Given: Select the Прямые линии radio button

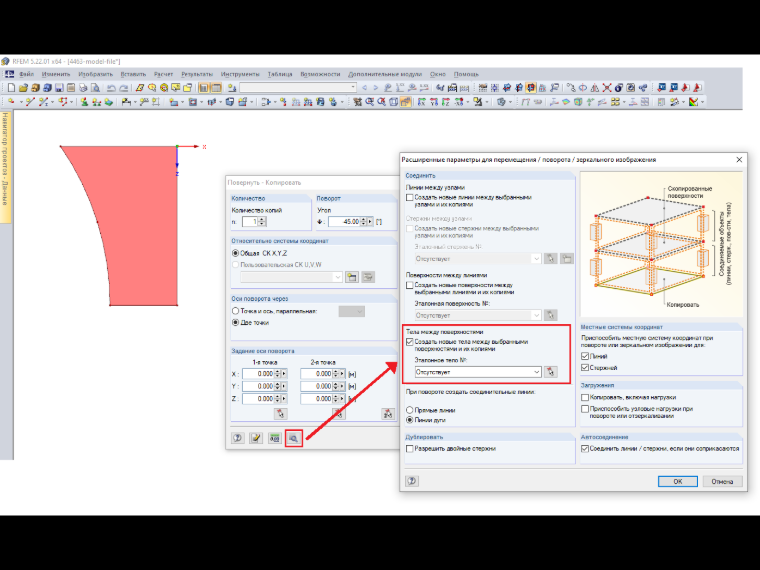Looking at the screenshot, I should pos(410,410).
